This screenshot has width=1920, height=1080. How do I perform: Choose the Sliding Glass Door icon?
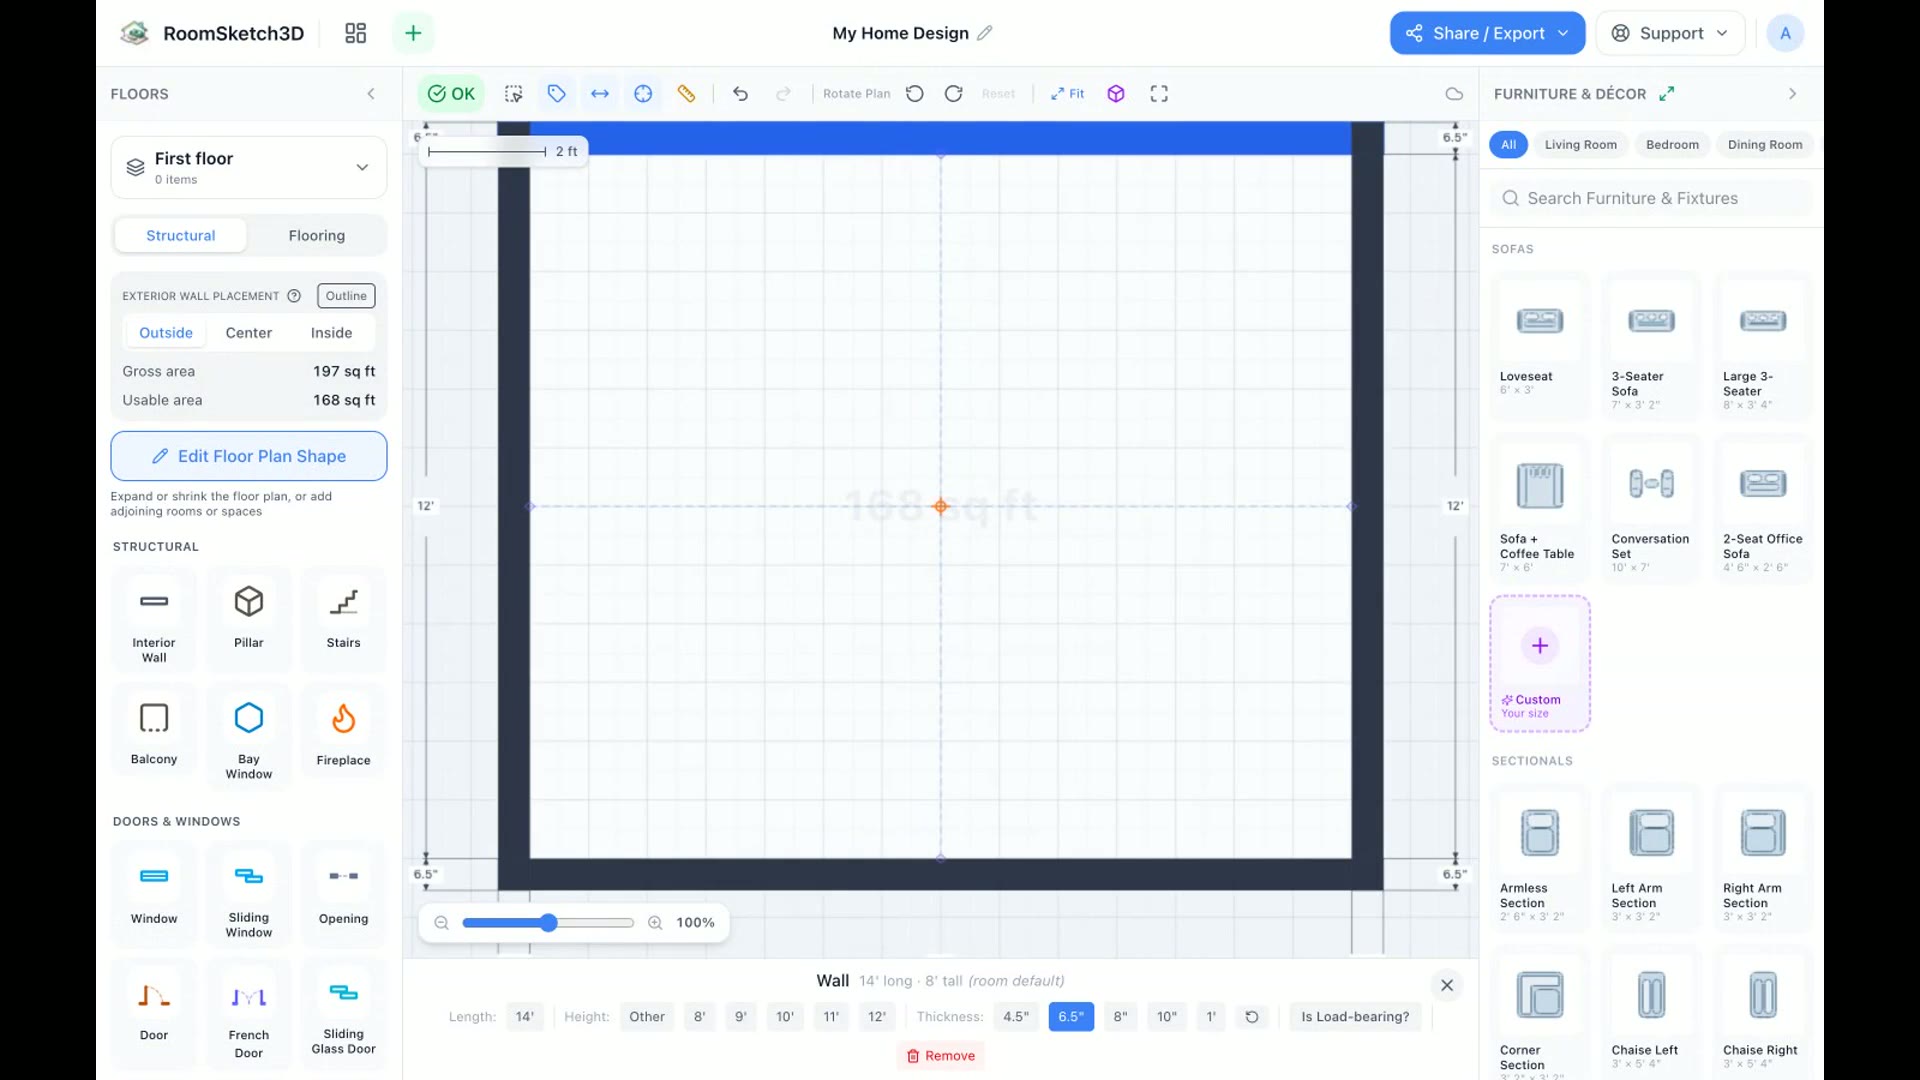pyautogui.click(x=343, y=1012)
